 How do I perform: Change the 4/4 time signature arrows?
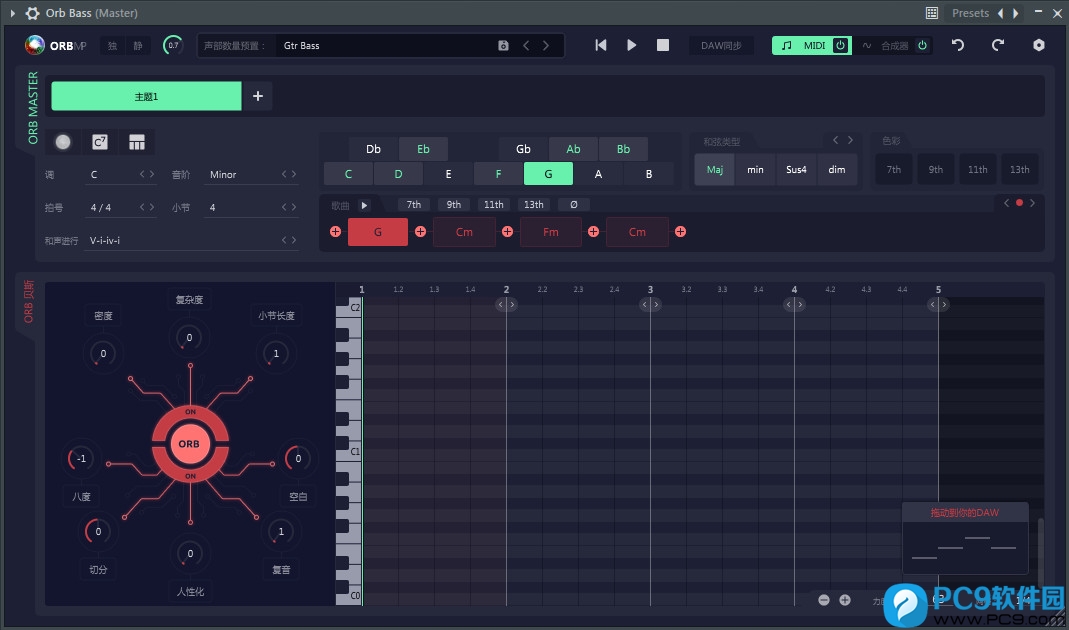click(x=147, y=207)
